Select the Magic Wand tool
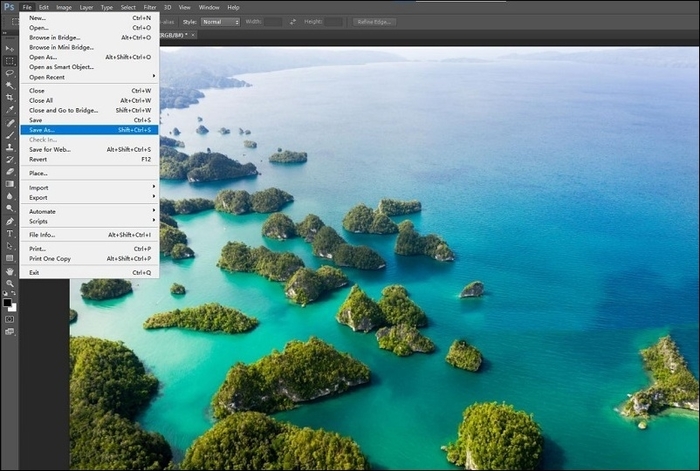This screenshot has width=700, height=471. coord(9,85)
